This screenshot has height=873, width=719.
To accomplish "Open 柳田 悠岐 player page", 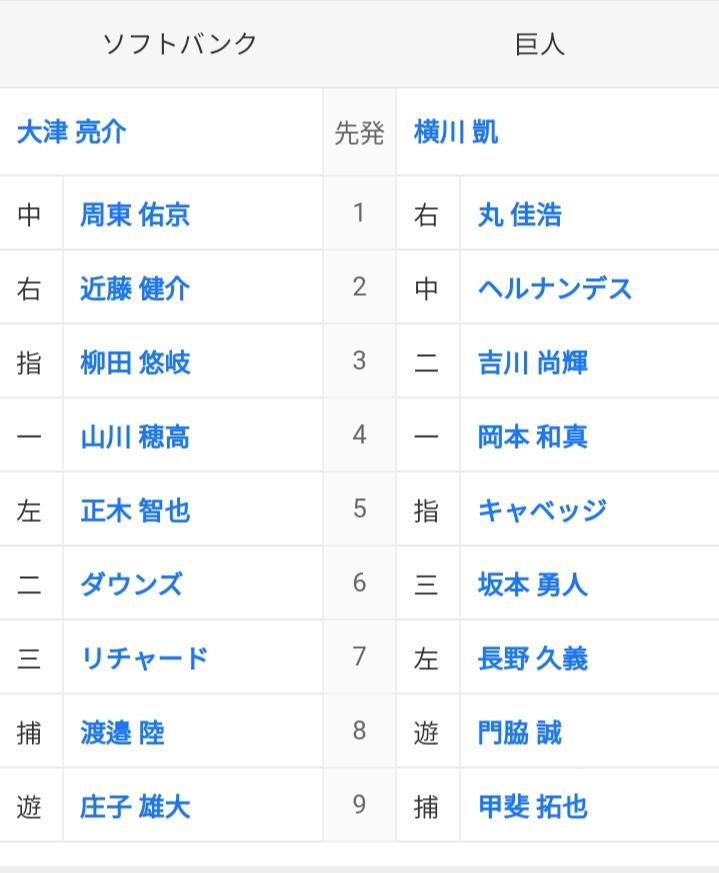I will click(x=135, y=363).
